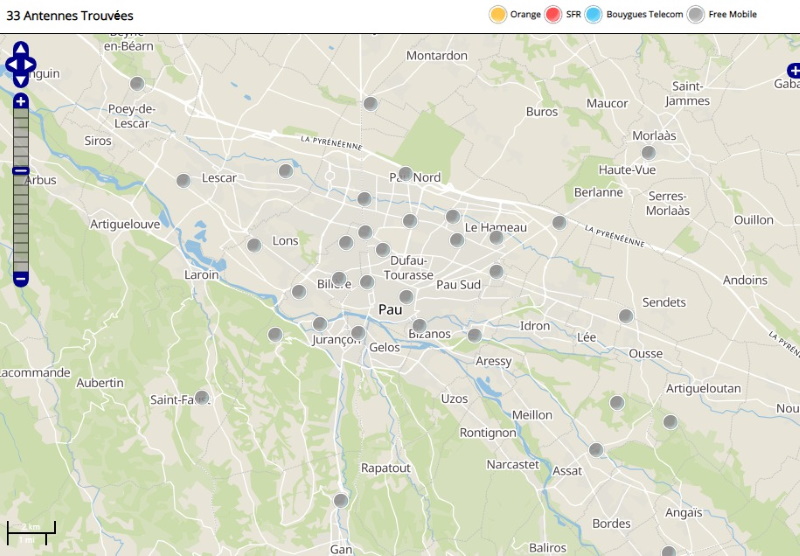Click the '33 Antennes Trouvées' heading
The image size is (800, 556).
click(70, 16)
